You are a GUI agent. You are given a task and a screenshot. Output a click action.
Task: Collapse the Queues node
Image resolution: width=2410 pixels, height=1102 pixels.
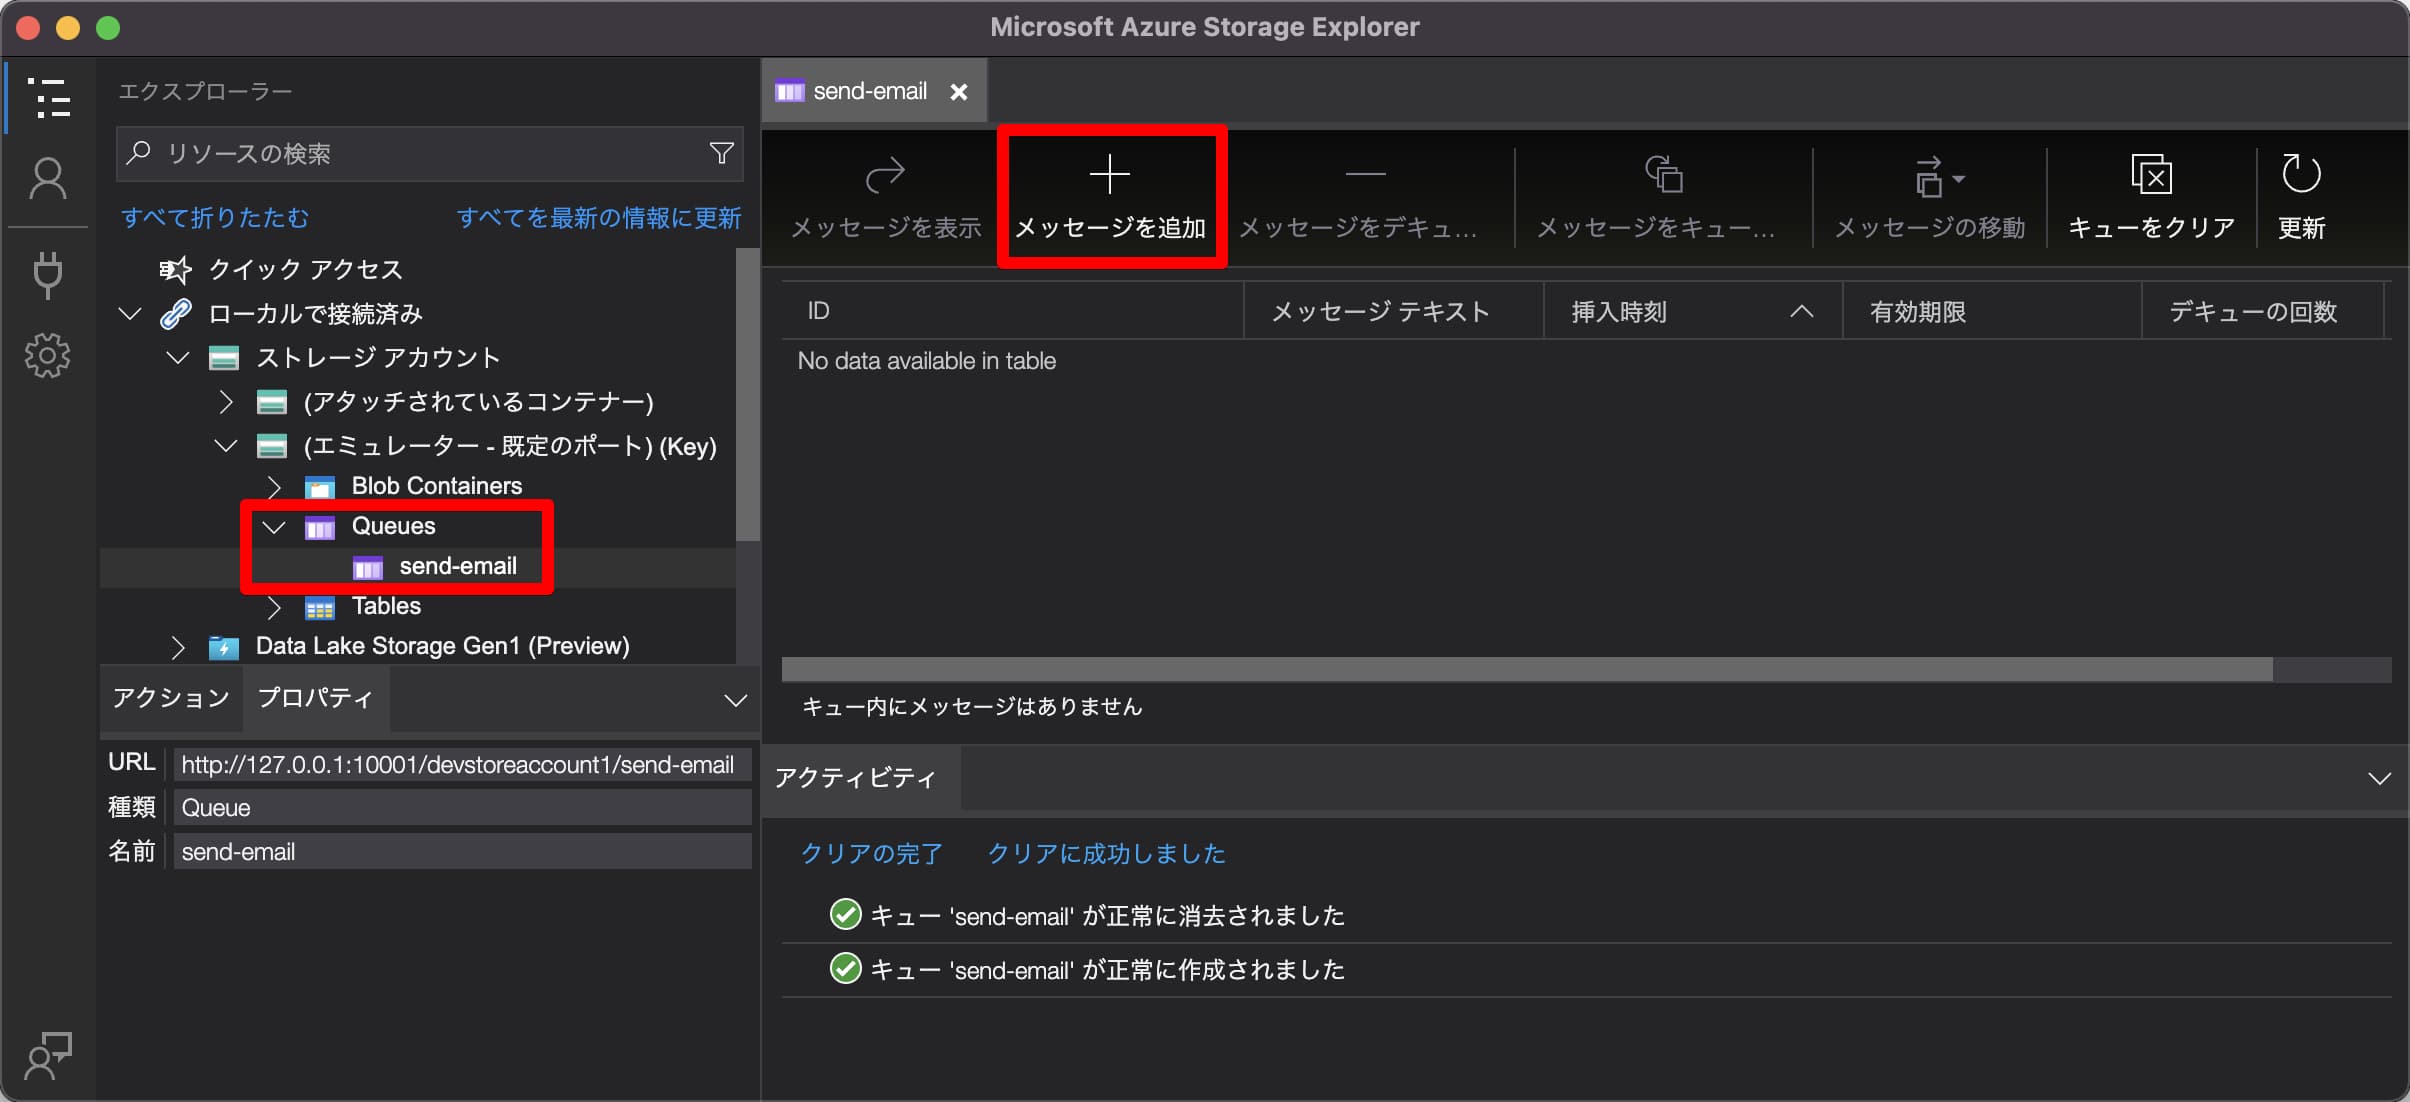[x=274, y=526]
